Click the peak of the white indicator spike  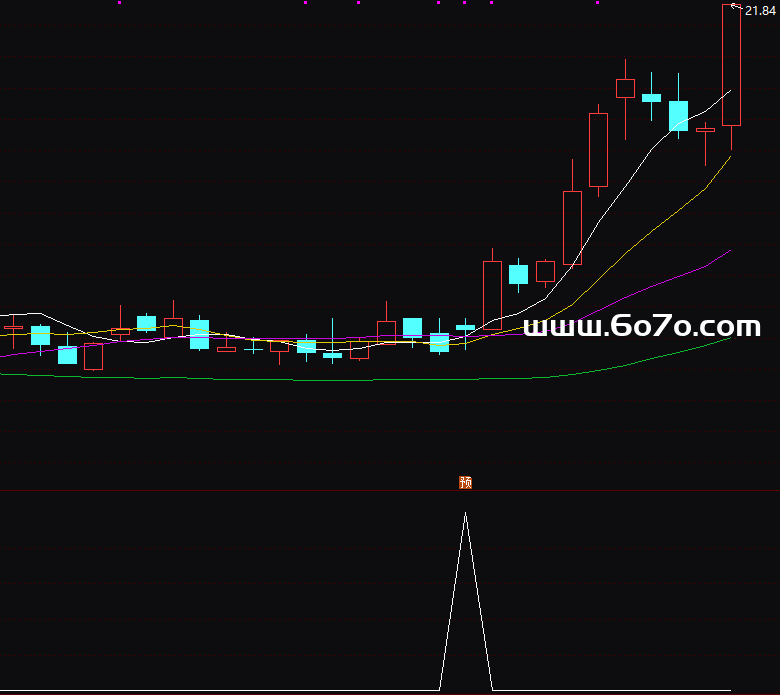click(x=465, y=514)
